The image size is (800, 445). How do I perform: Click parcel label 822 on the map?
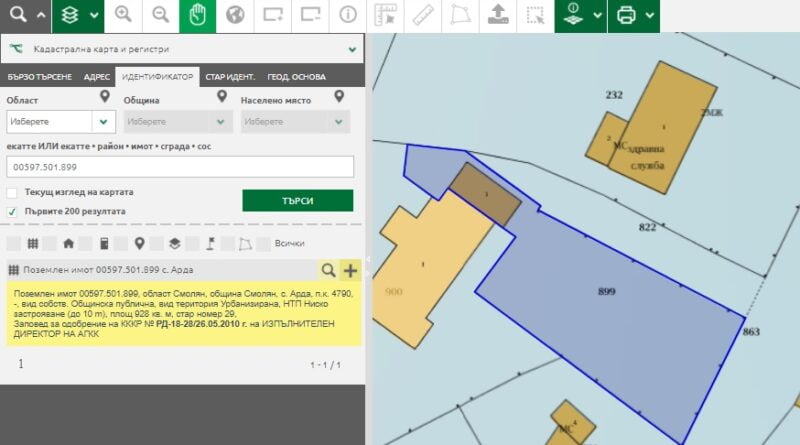click(647, 227)
